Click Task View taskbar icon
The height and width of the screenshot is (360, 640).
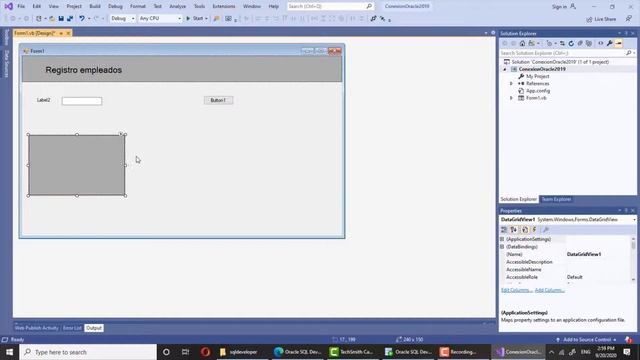(x=185, y=352)
